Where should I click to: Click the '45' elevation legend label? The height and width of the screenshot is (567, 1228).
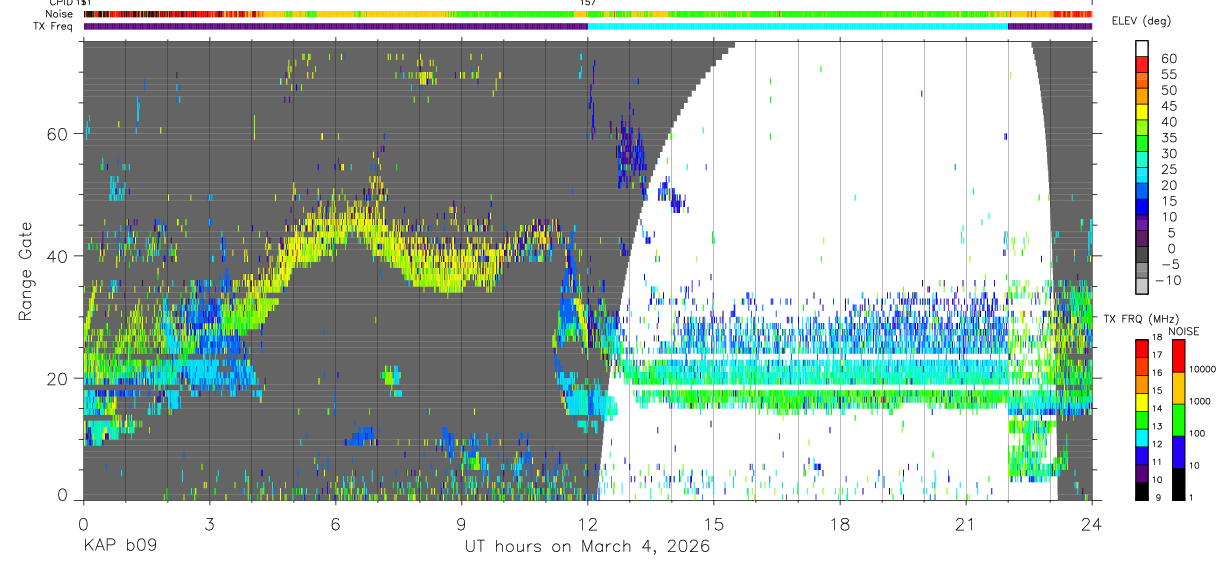tap(1167, 106)
